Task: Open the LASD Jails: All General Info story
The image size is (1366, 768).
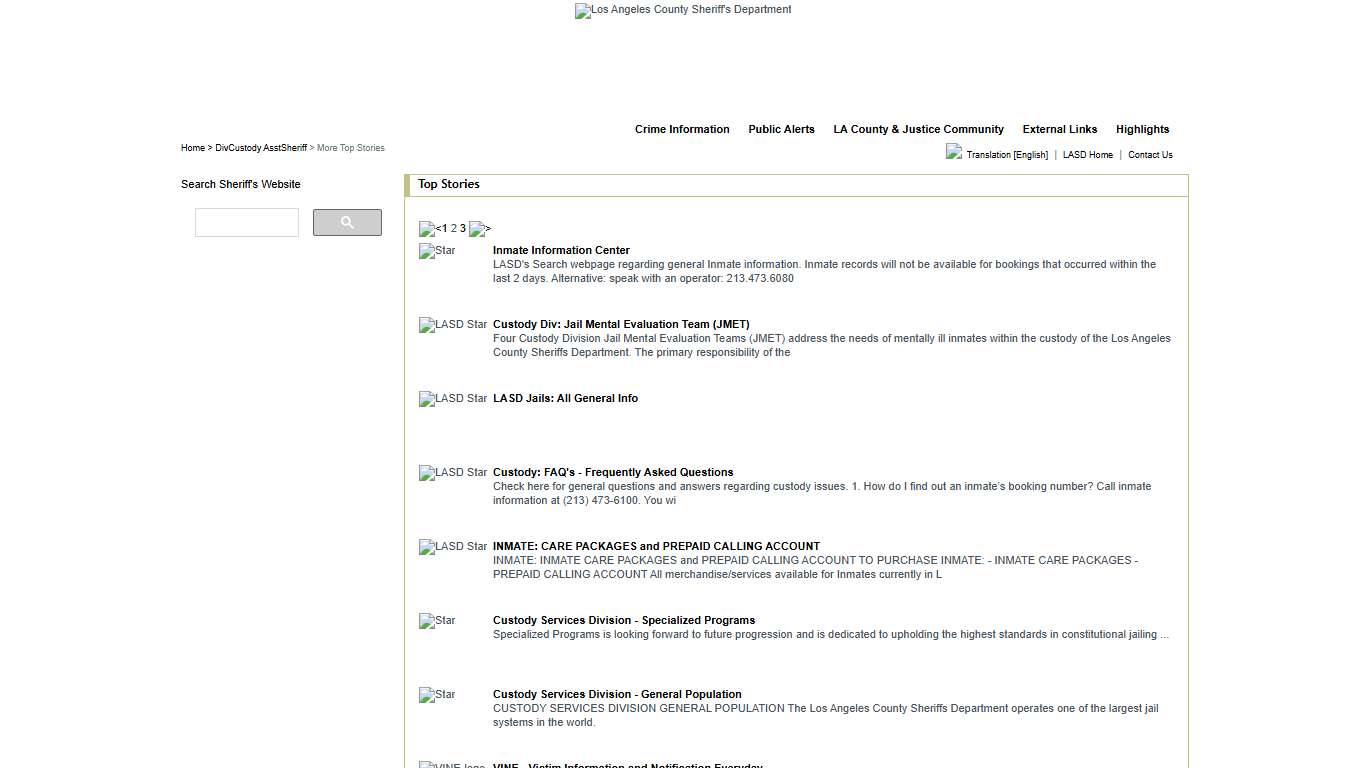Action: [565, 398]
